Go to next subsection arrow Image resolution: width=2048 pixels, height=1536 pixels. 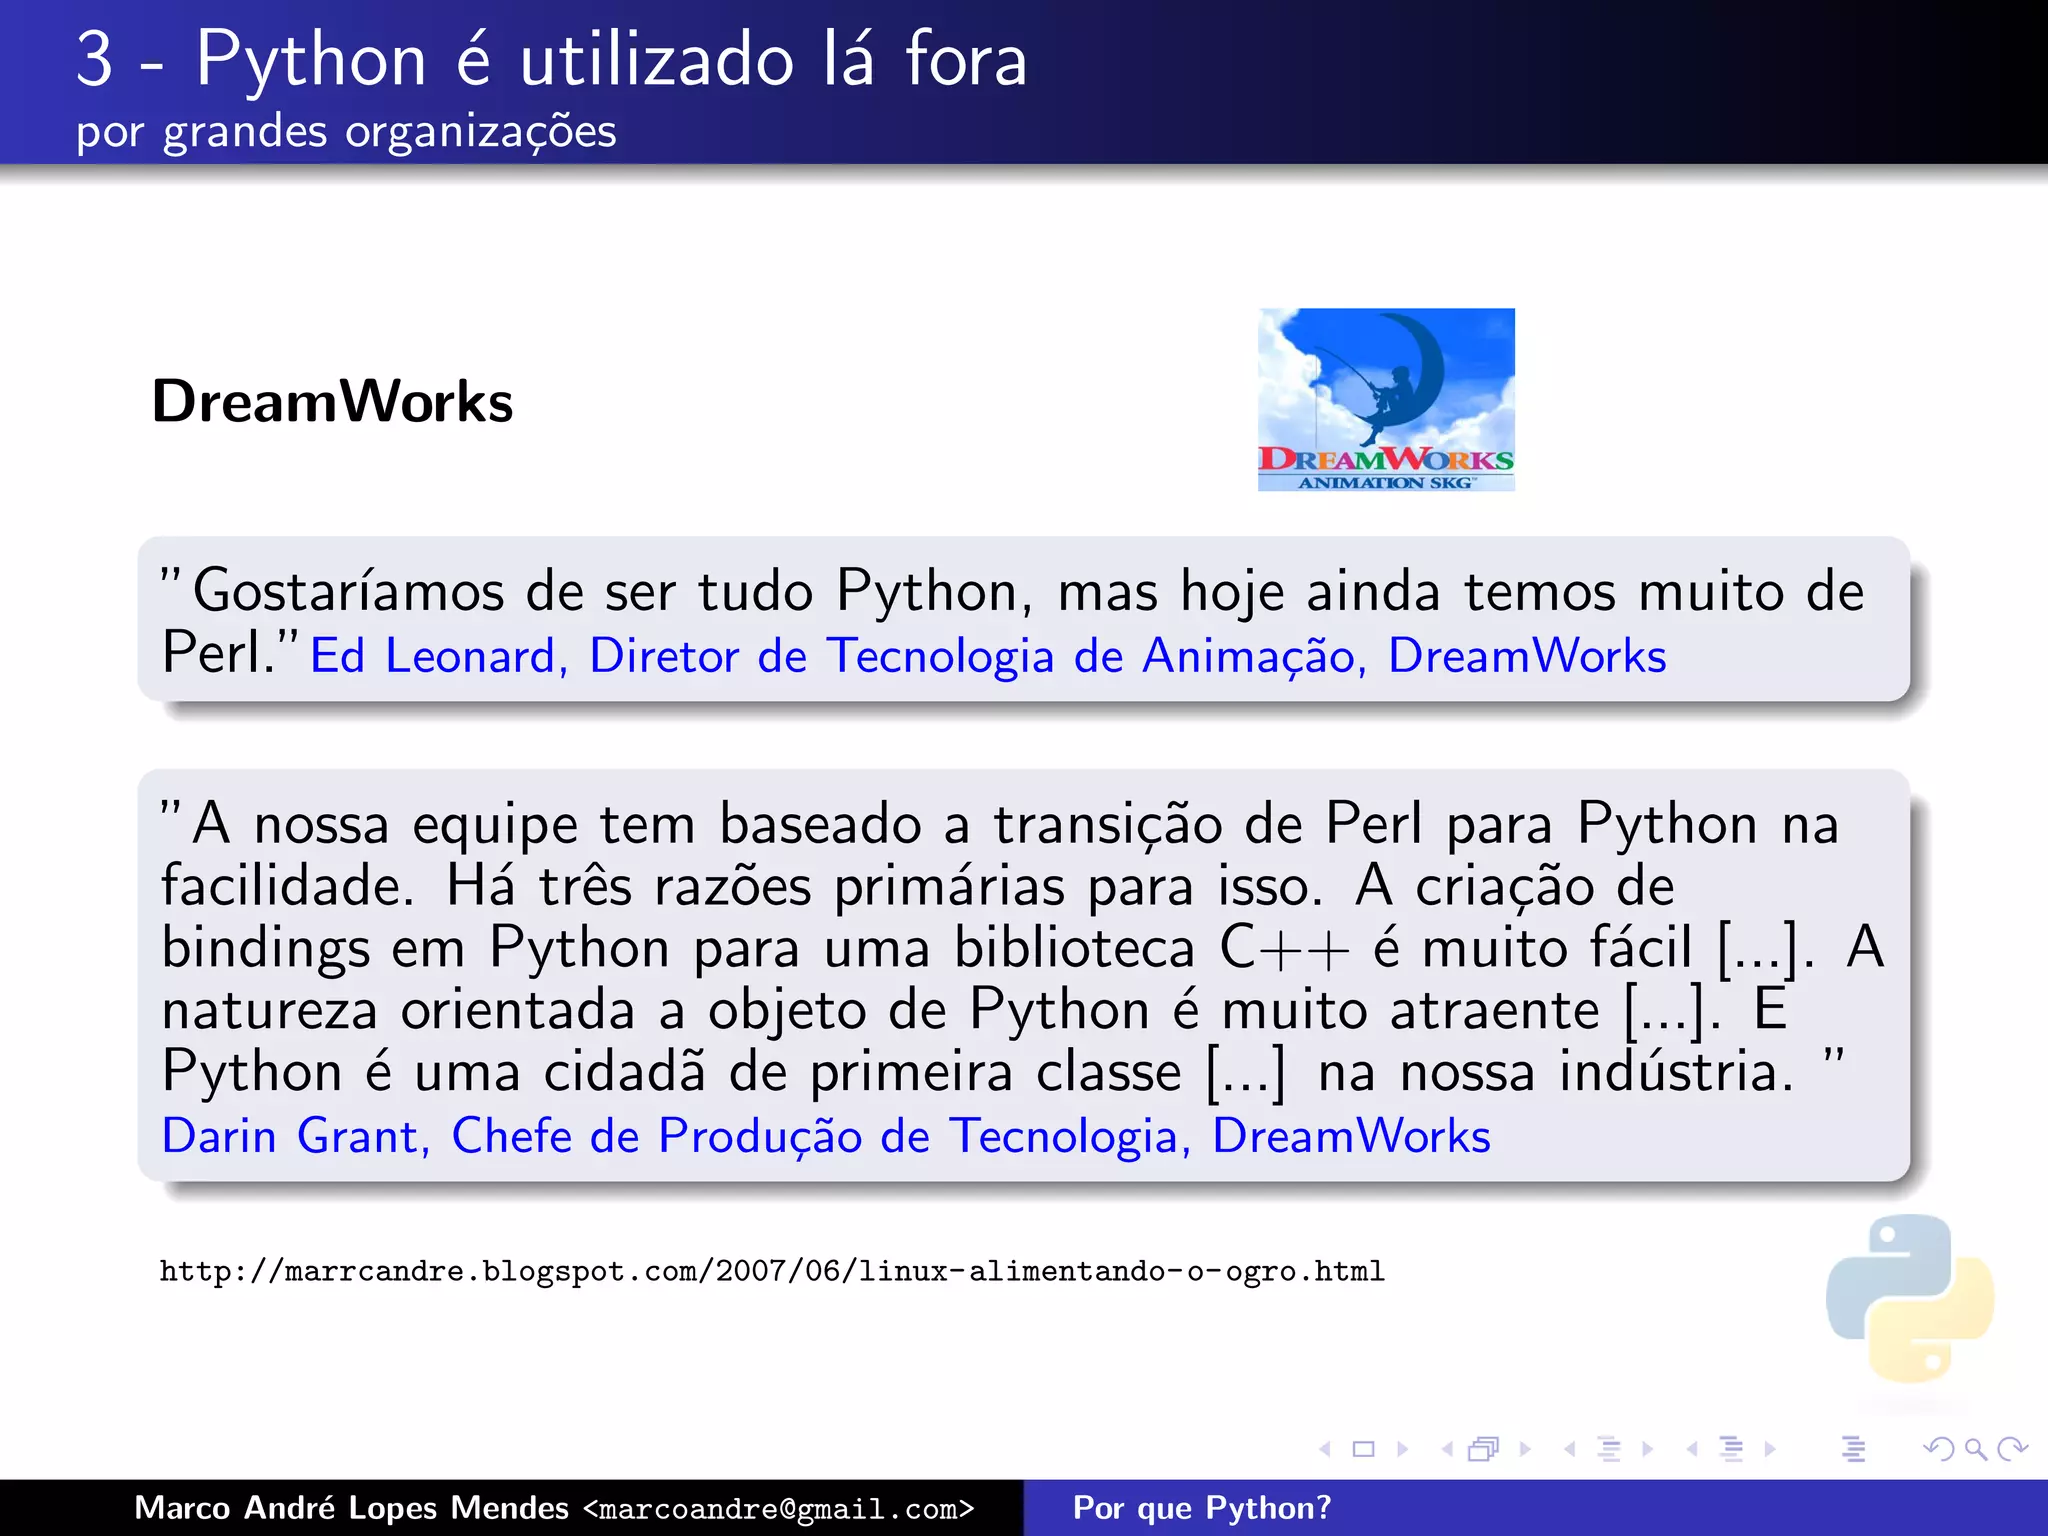coord(1648,1449)
